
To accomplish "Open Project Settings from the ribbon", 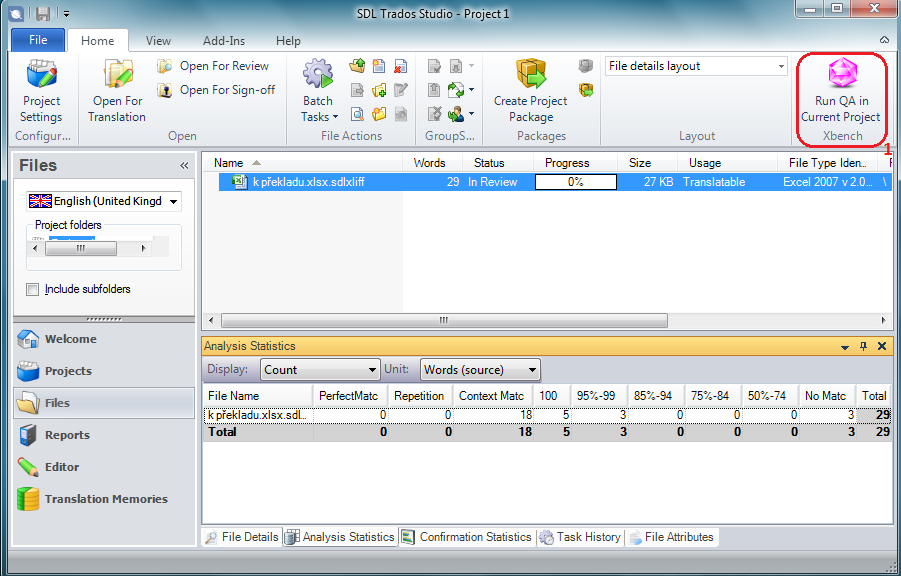I will [x=41, y=91].
